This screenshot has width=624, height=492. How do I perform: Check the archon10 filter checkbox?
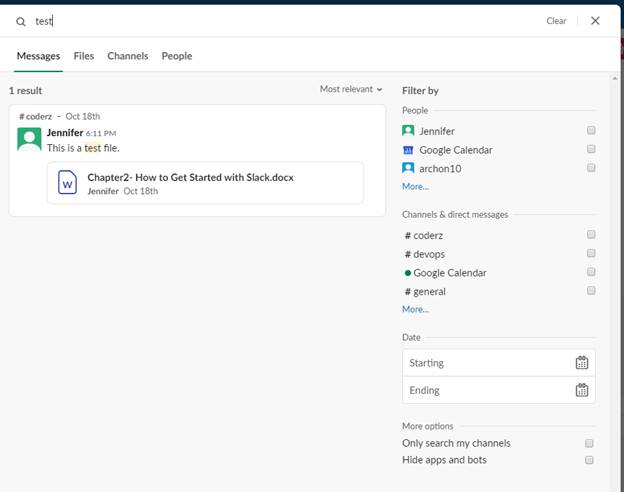click(591, 168)
